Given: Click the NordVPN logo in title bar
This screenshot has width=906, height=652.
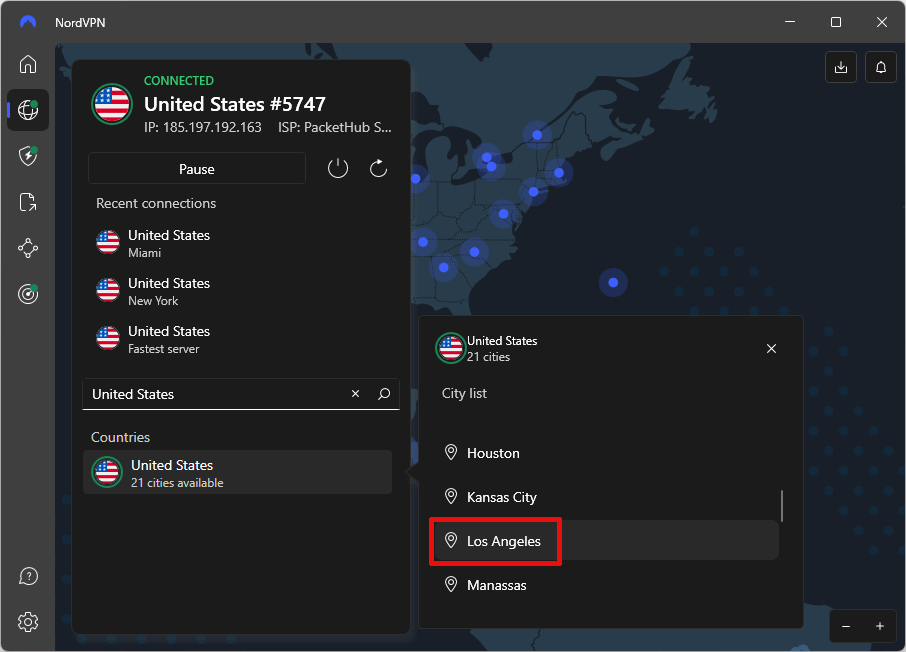Looking at the screenshot, I should coord(28,22).
